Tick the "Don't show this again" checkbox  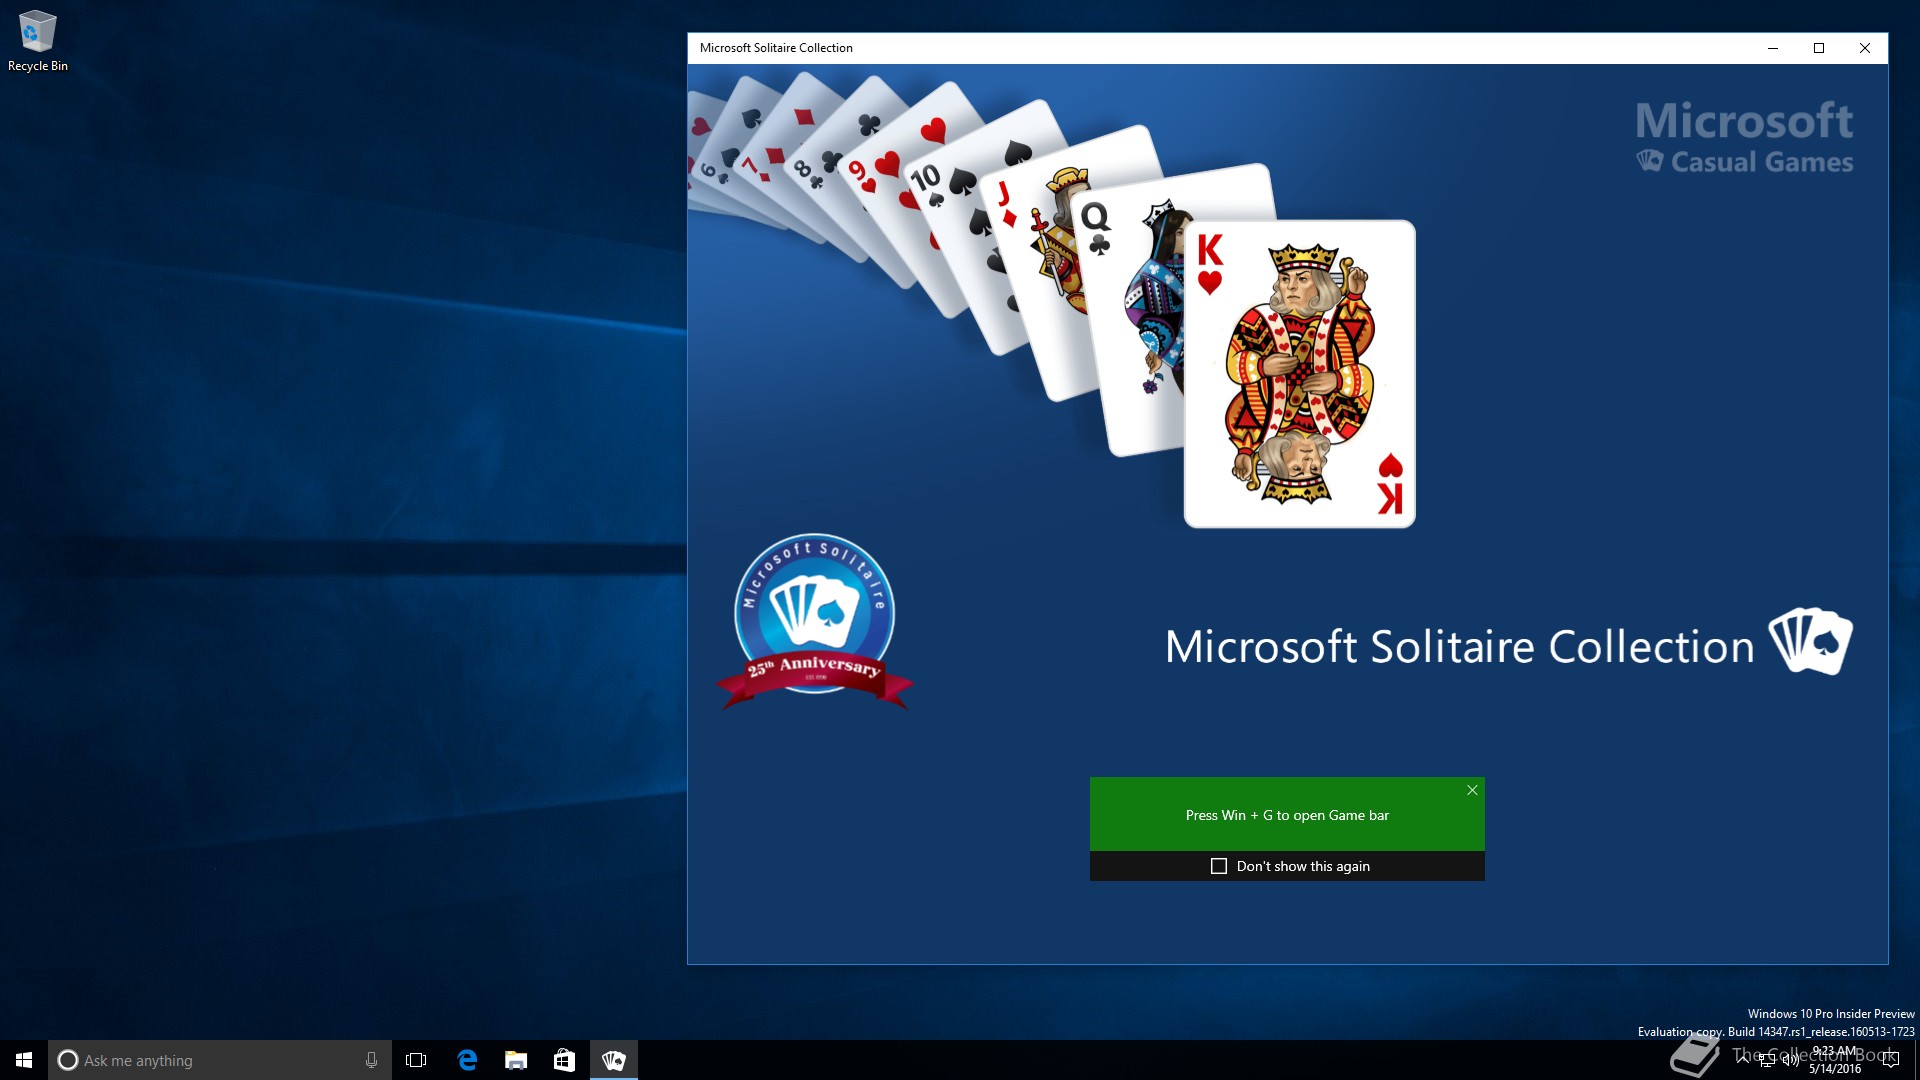[x=1218, y=866]
